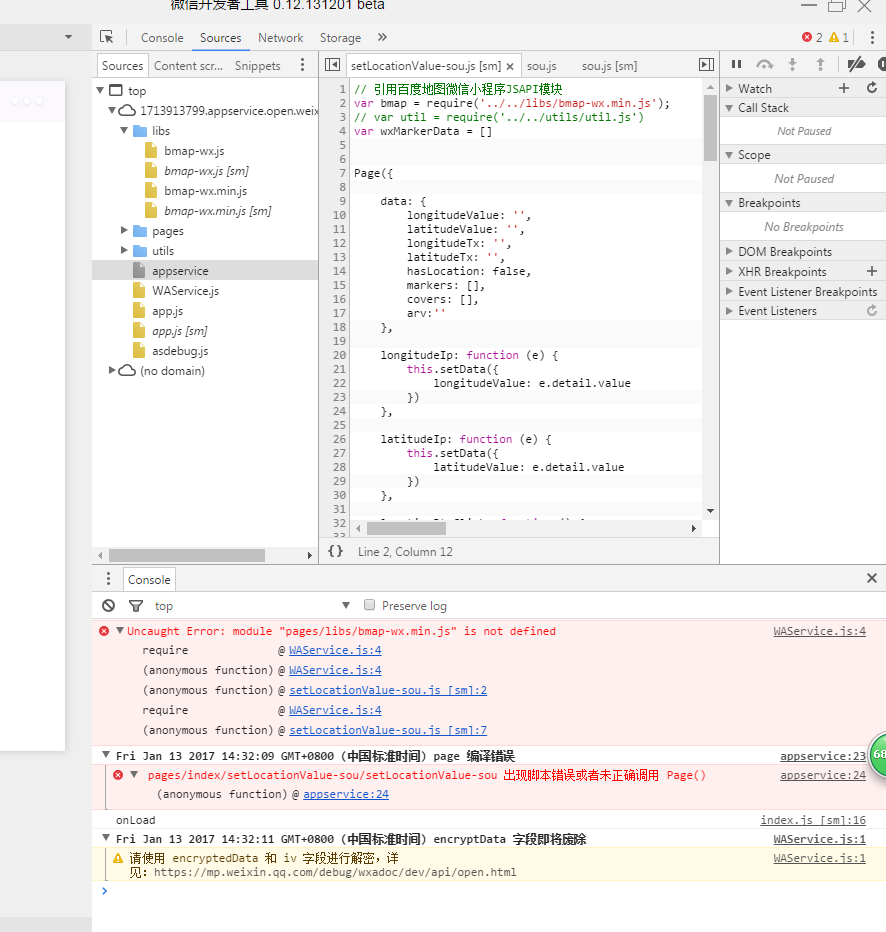886x932 pixels.
Task: Add a new Watch expression
Action: pos(844,88)
